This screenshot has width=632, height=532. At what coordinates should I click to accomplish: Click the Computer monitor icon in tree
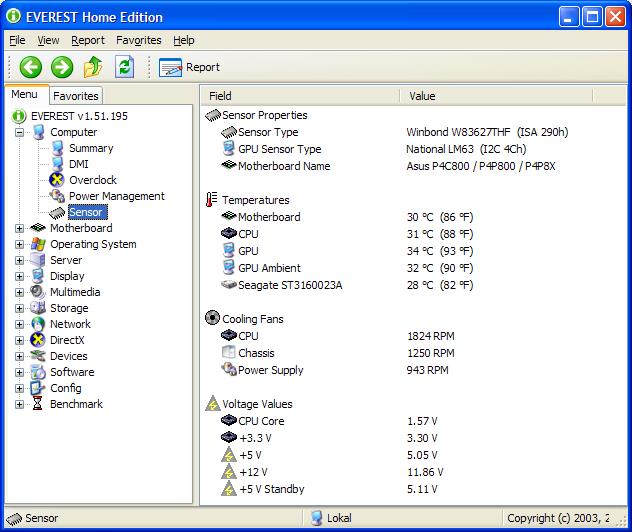38,132
